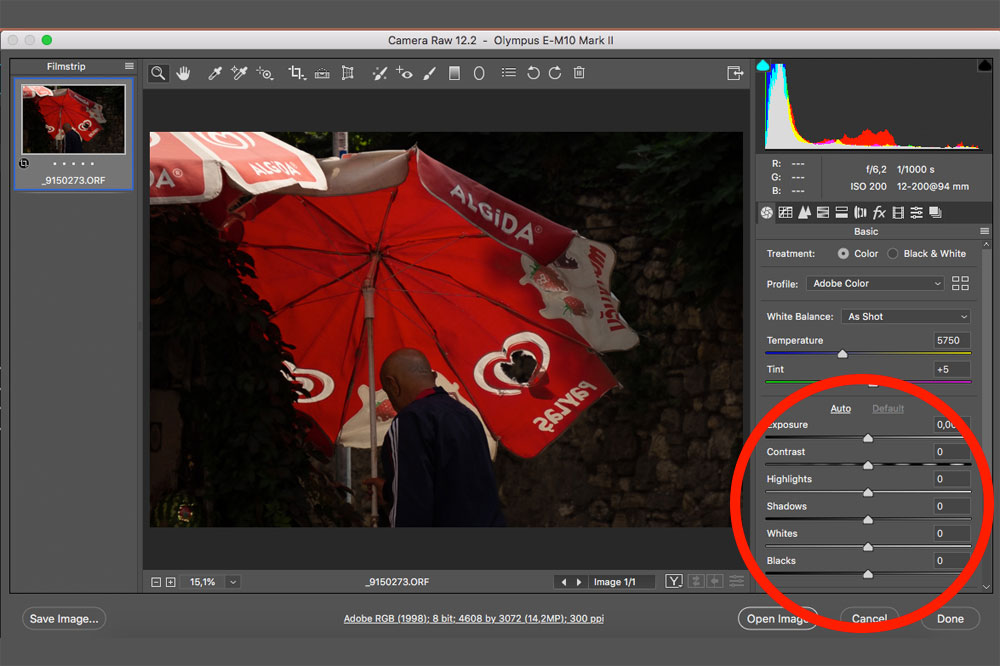Click the trash icon to mark for delete
Image resolution: width=1000 pixels, height=666 pixels.
click(x=579, y=73)
